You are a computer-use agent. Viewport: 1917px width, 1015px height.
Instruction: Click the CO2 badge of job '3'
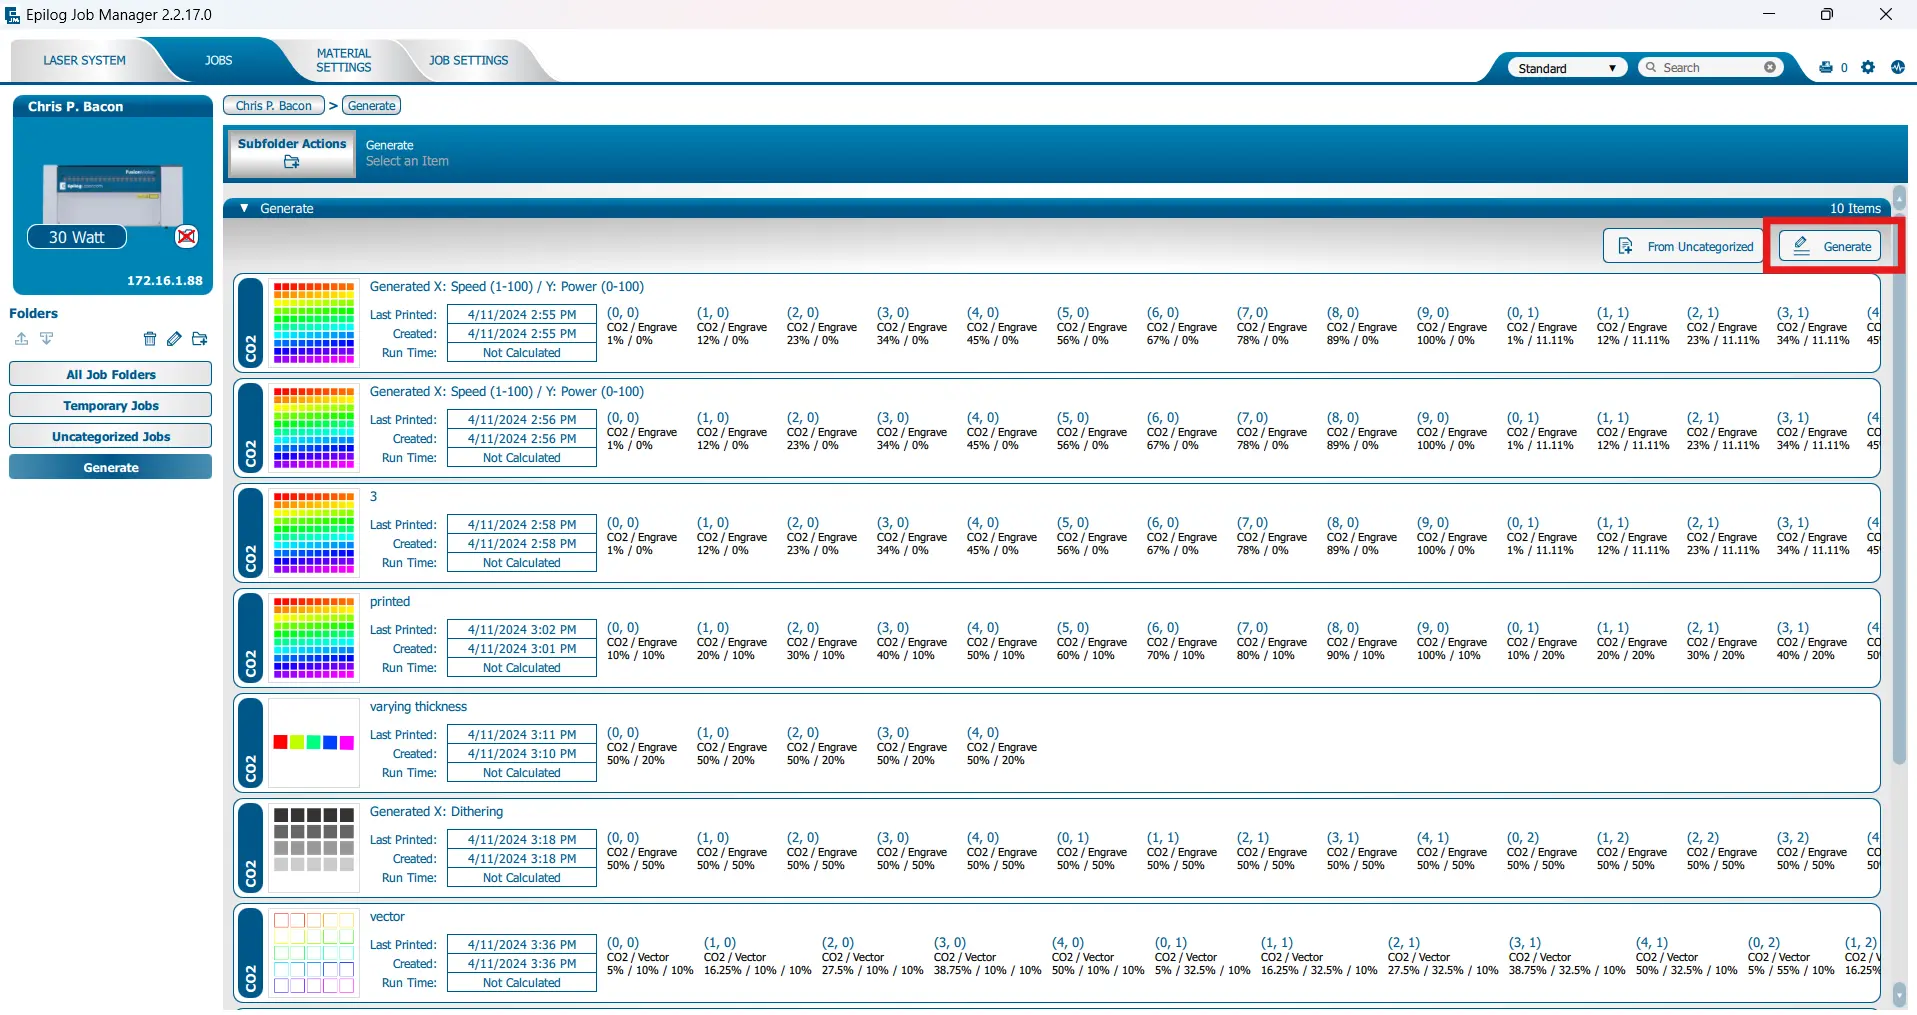pyautogui.click(x=251, y=533)
